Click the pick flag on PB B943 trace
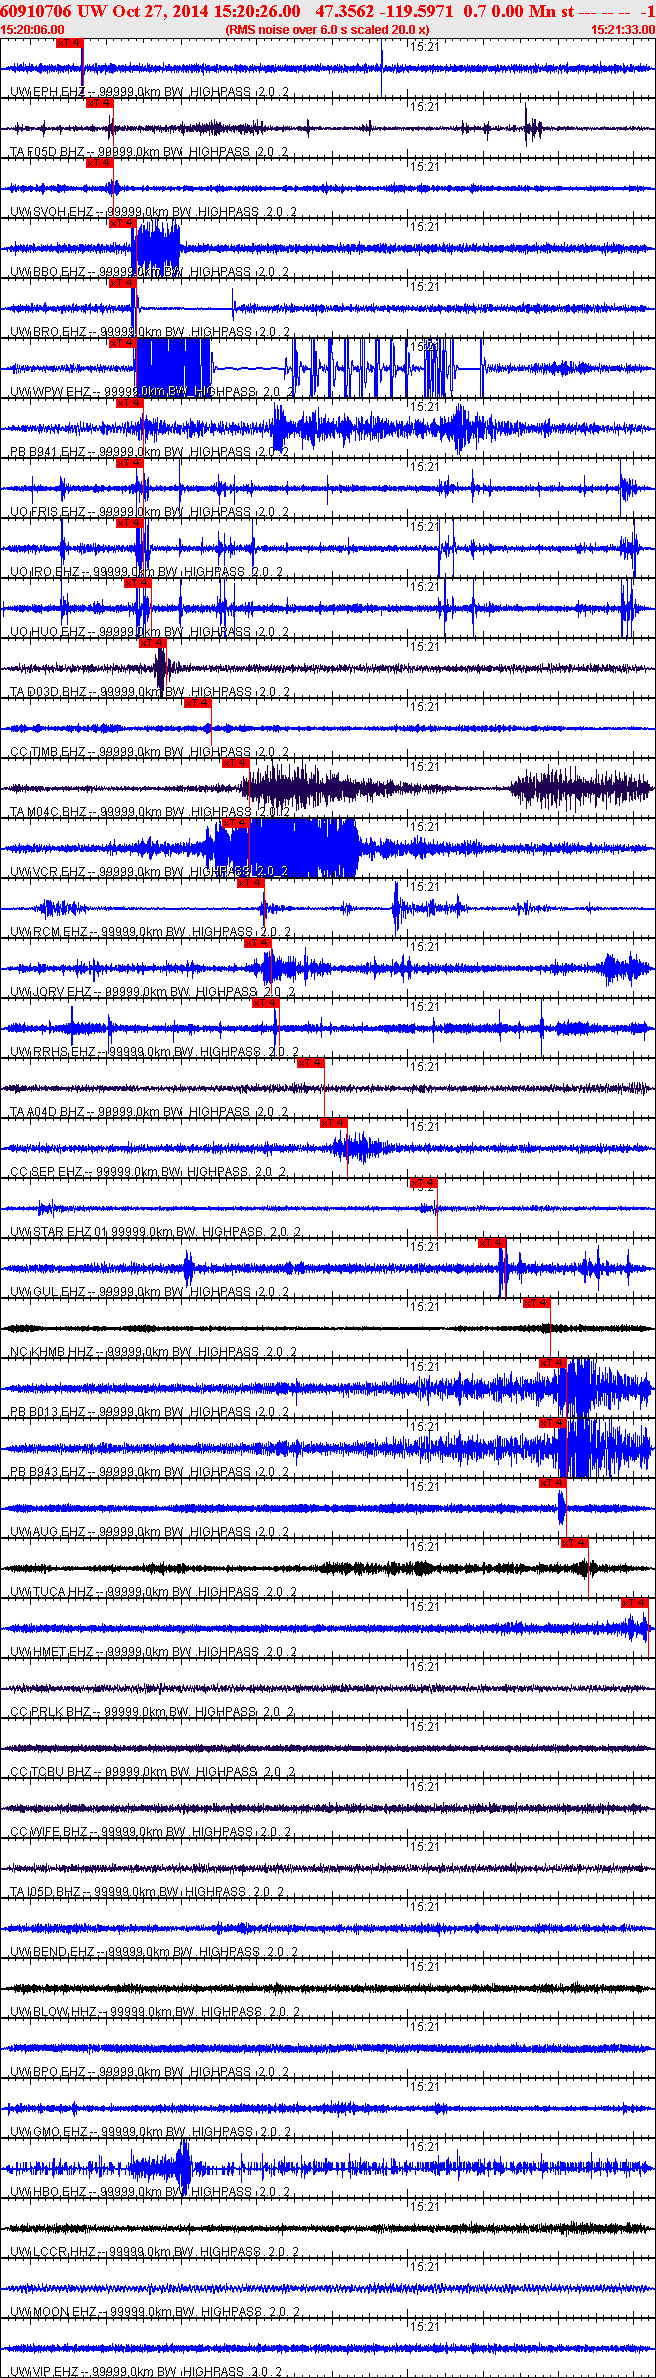The width and height of the screenshot is (656, 2378). (552, 1423)
